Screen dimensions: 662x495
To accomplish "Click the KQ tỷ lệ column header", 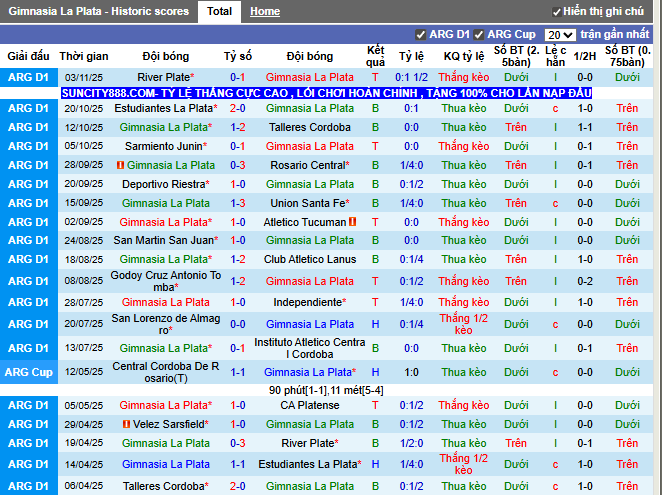I will click(464, 56).
